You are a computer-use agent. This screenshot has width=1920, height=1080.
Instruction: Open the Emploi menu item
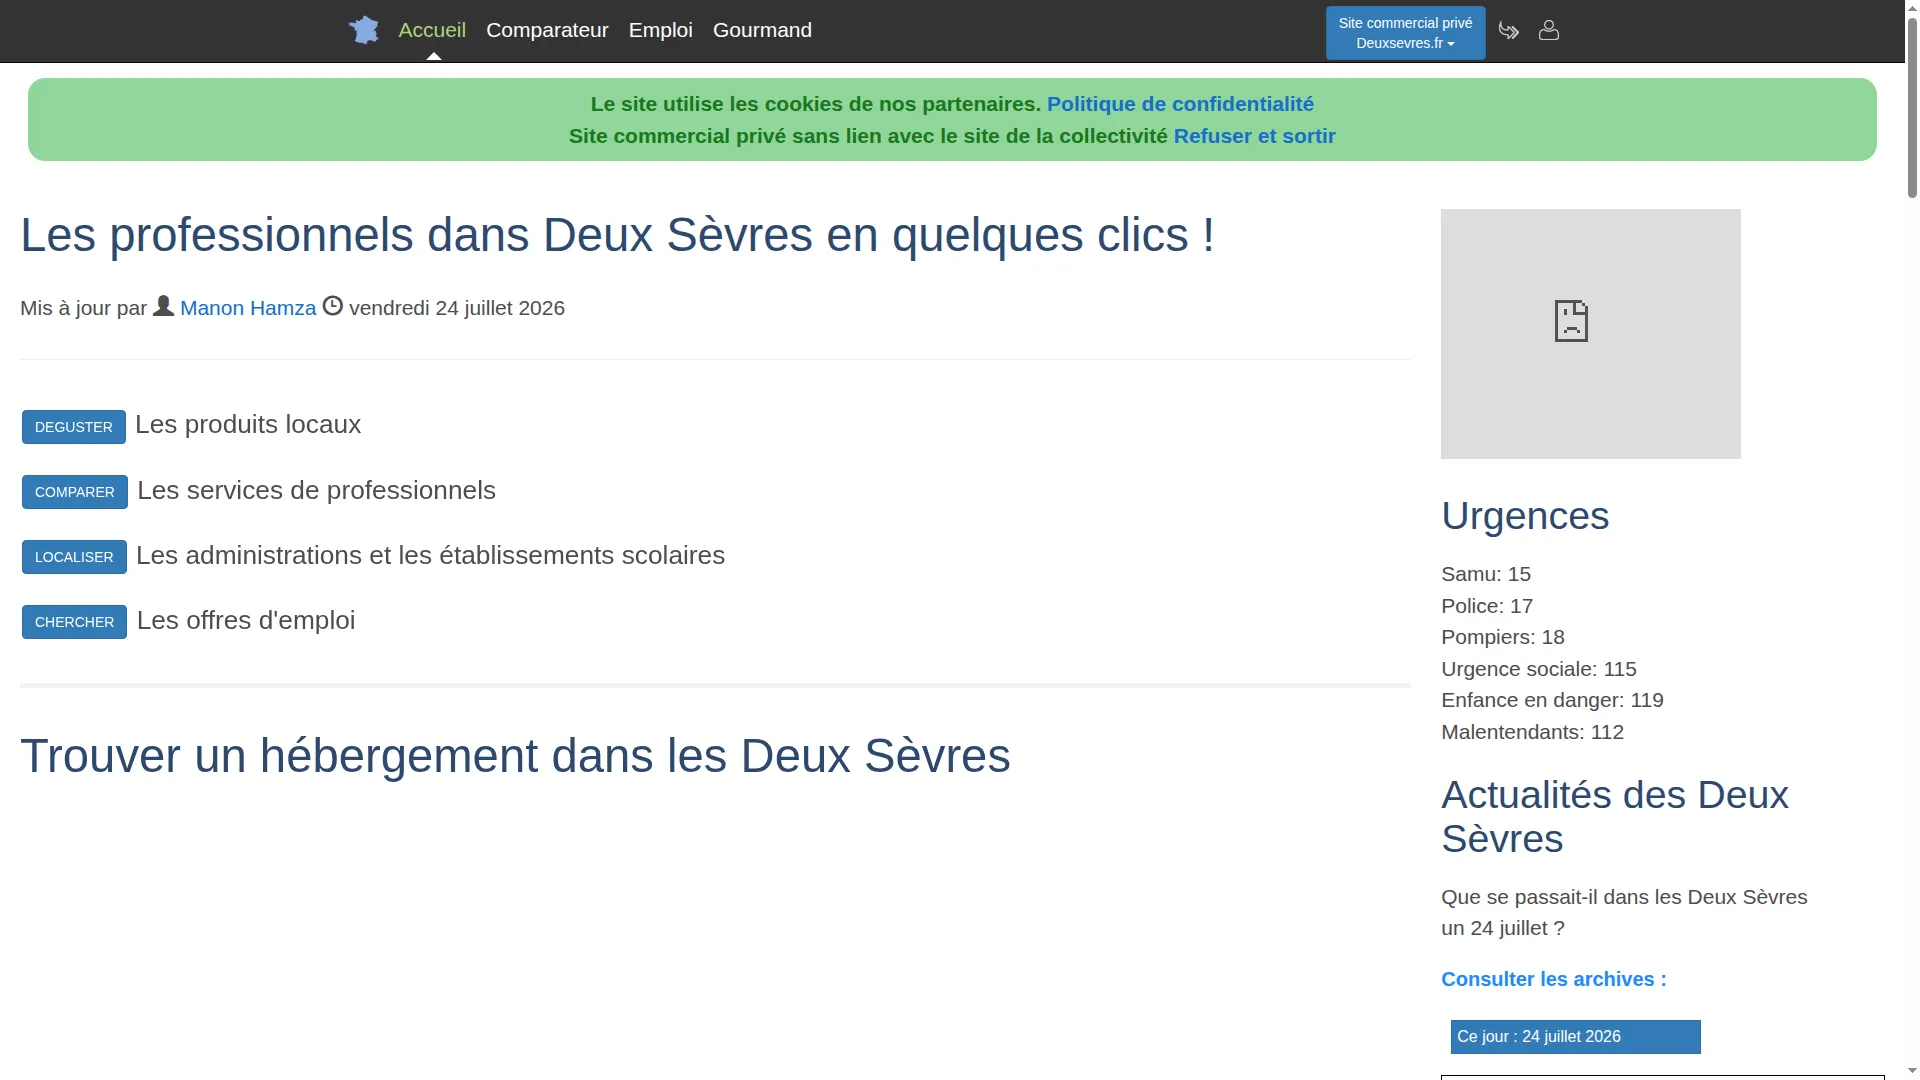tap(660, 30)
